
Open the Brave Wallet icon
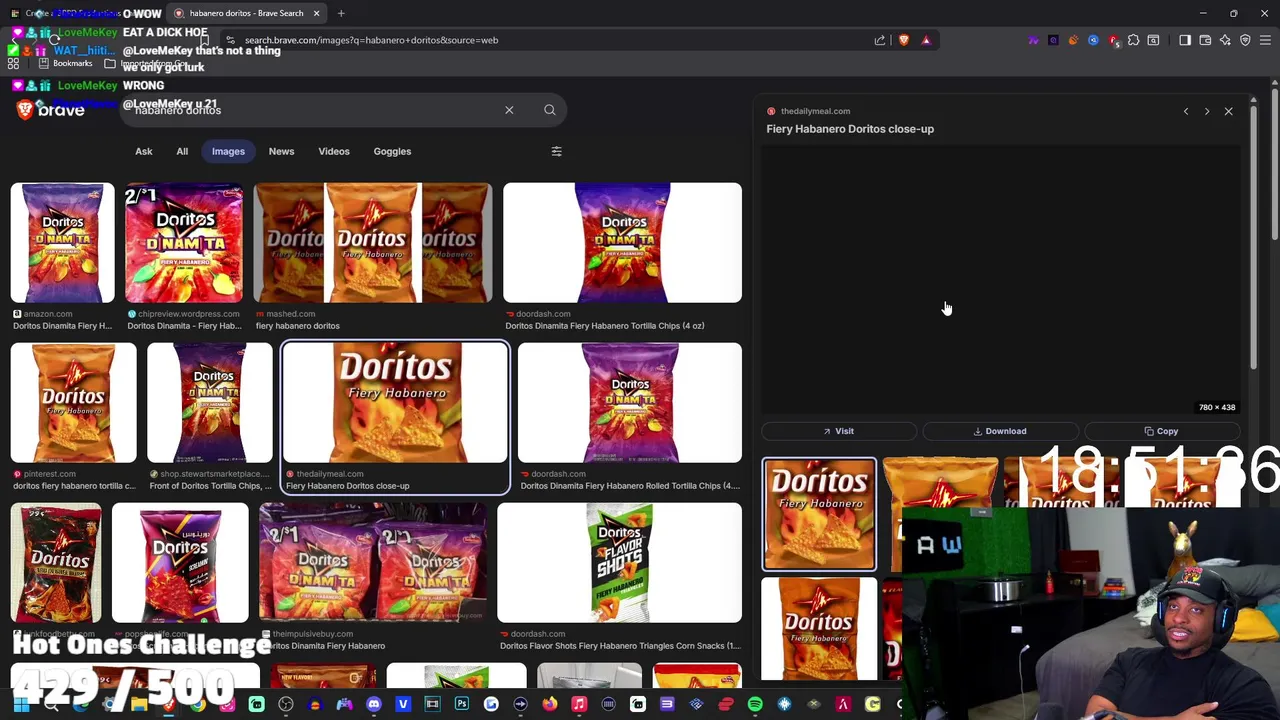tap(1205, 40)
